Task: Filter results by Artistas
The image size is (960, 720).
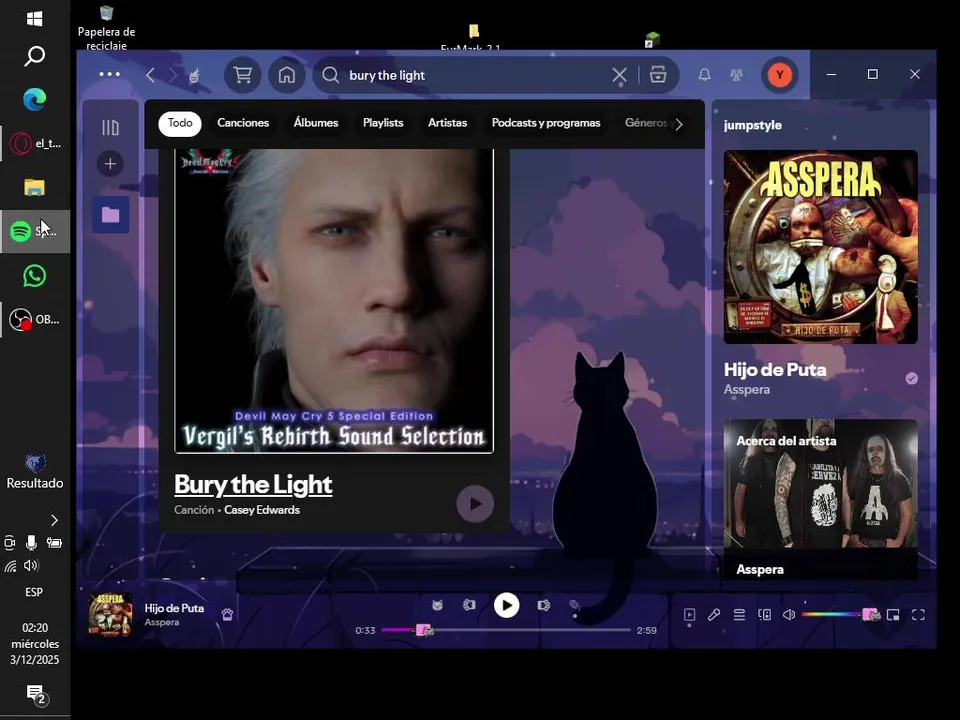Action: click(448, 123)
